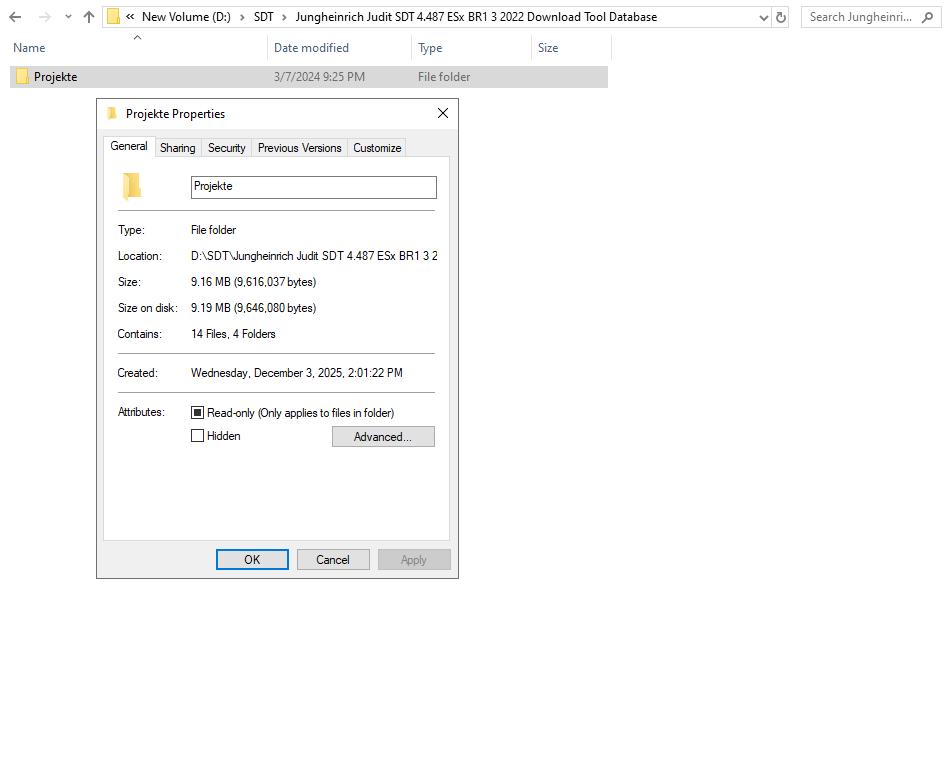Open the recent locations dropdown arrow
Image resolution: width=946 pixels, height=782 pixels.
[68, 17]
